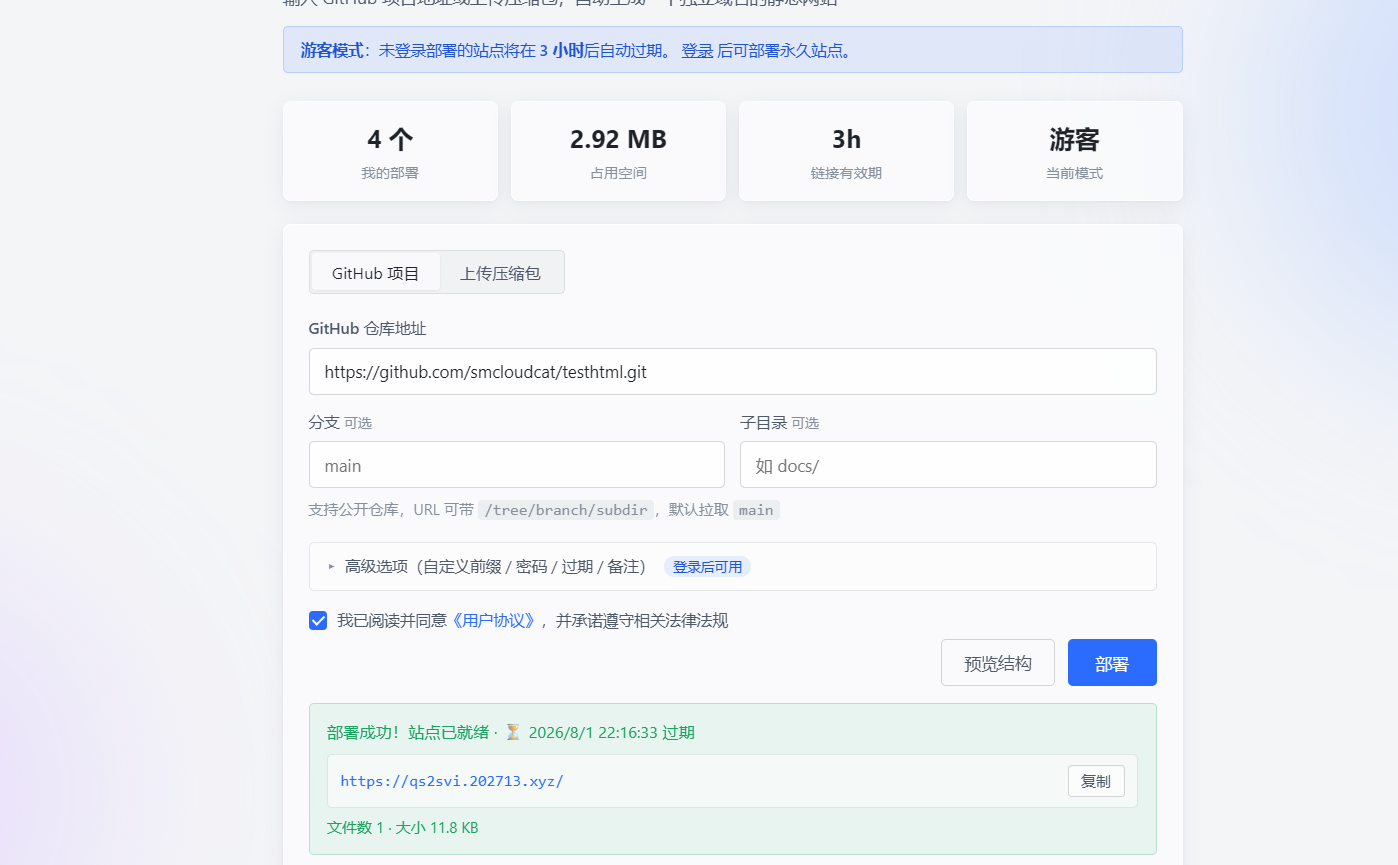Click the 游客 当前模式 value
The width and height of the screenshot is (1398, 865).
tap(1074, 139)
